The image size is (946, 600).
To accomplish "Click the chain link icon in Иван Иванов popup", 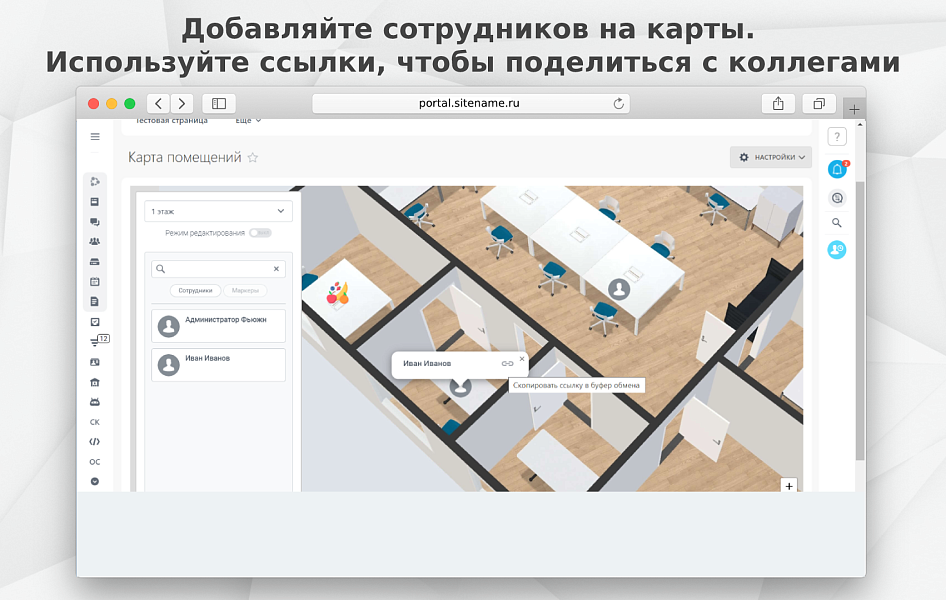I will (x=509, y=363).
